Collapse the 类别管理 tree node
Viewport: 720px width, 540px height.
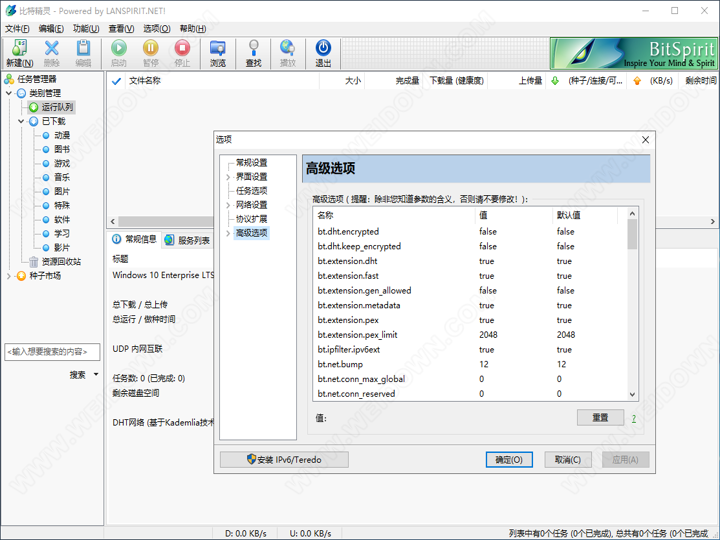point(9,93)
